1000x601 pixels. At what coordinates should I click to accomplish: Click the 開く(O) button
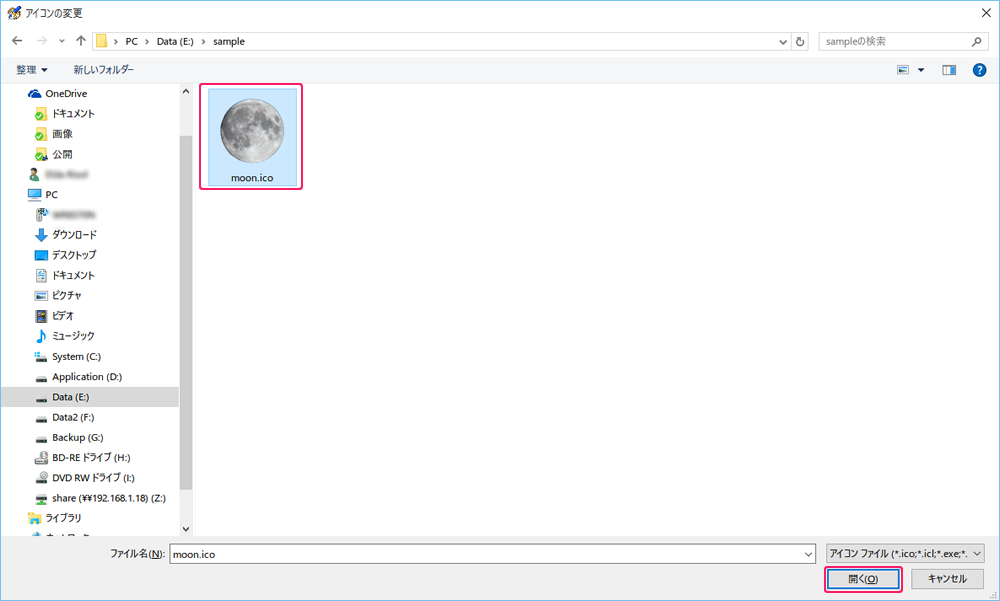pos(863,579)
